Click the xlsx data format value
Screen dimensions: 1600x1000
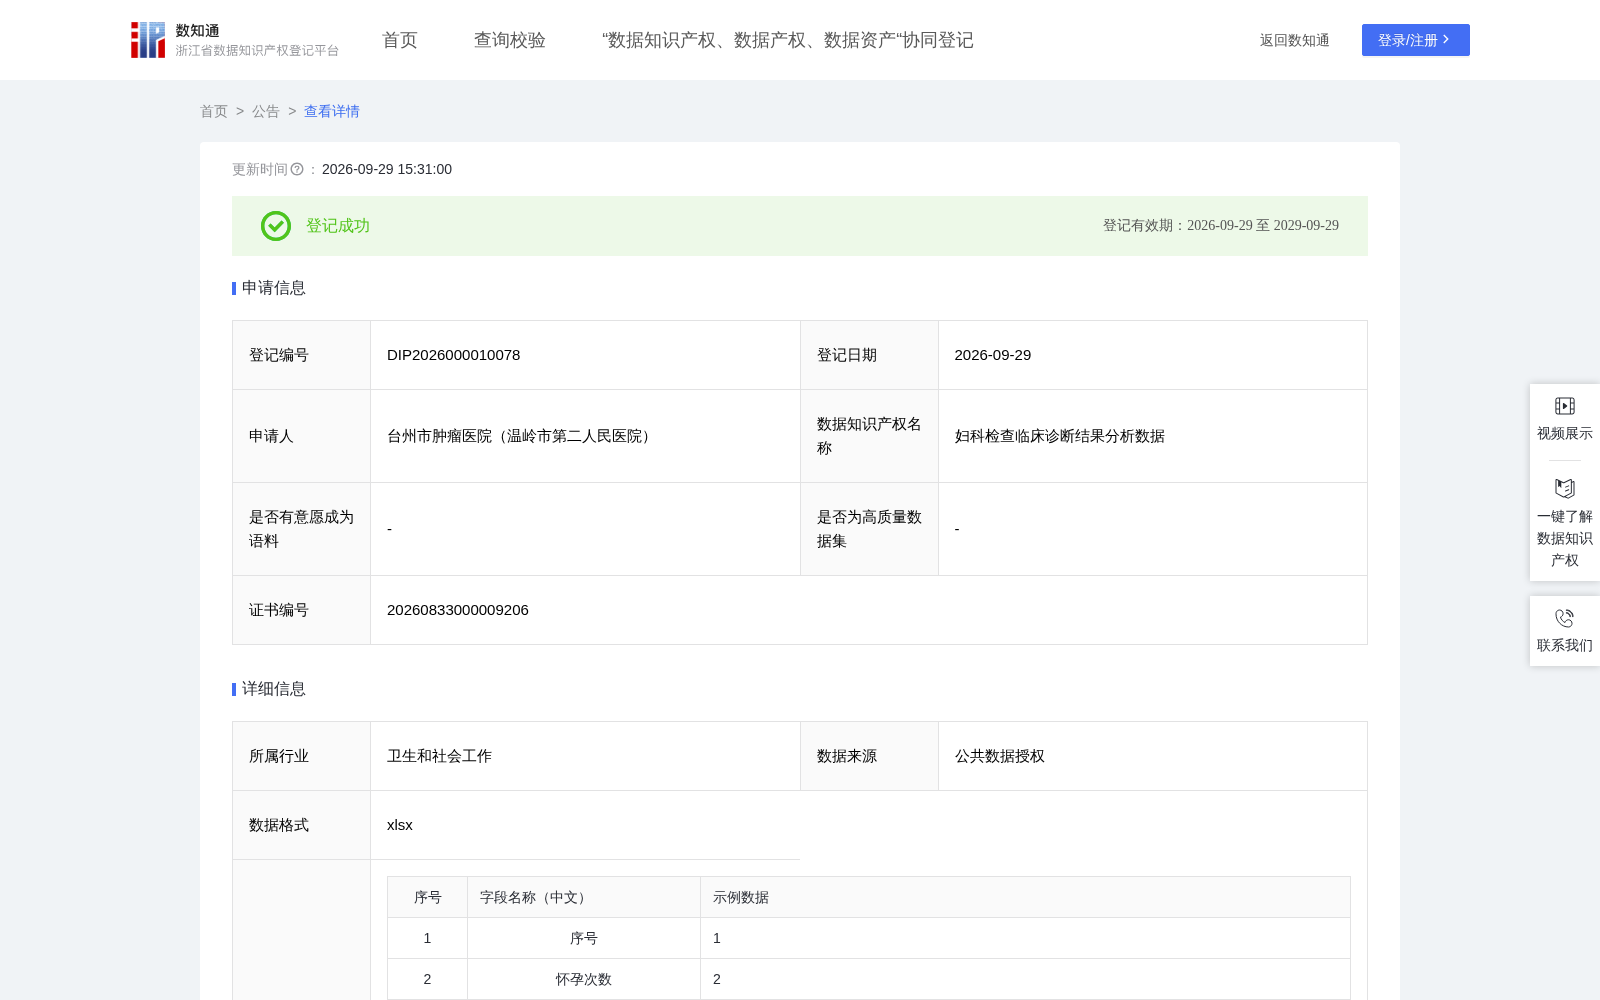tap(400, 825)
